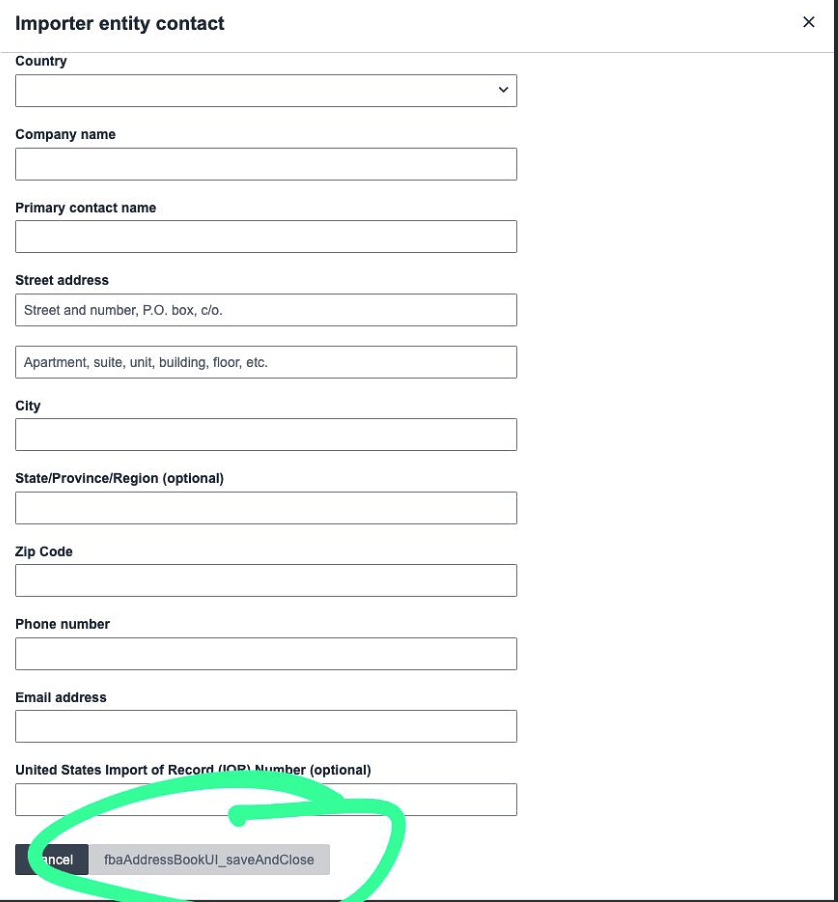Close the Importer entity contact dialog

pyautogui.click(x=809, y=22)
